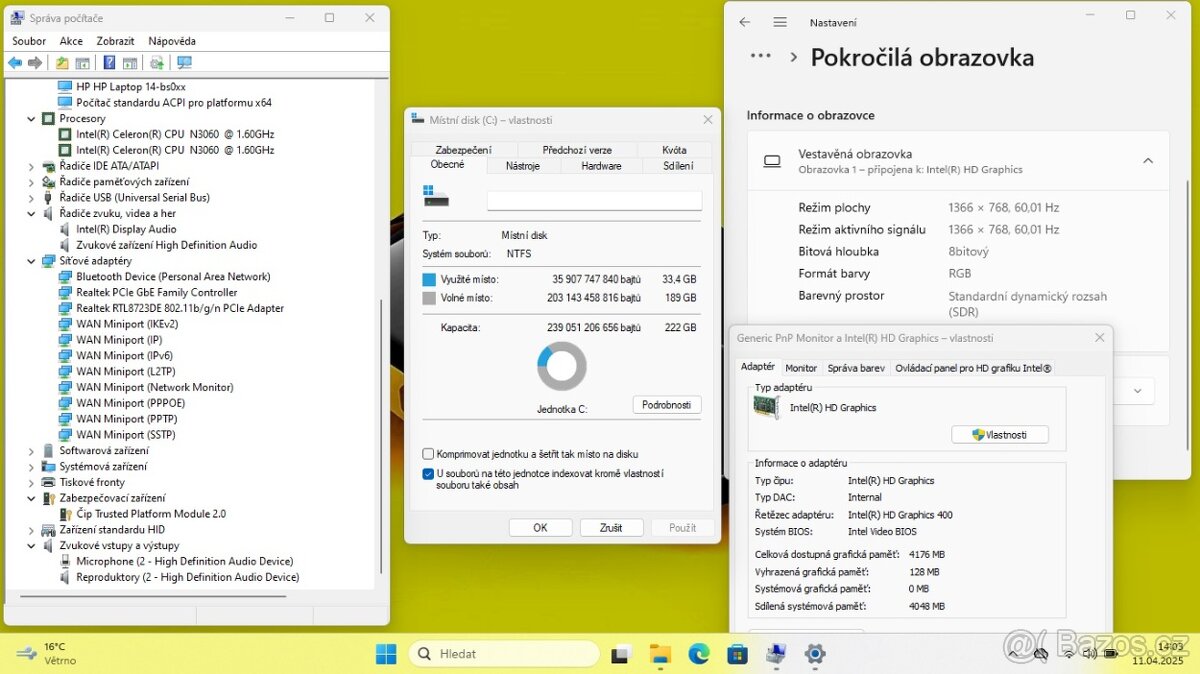
Task: Click Vlastnosti on the Adaptér tab
Action: (x=999, y=434)
